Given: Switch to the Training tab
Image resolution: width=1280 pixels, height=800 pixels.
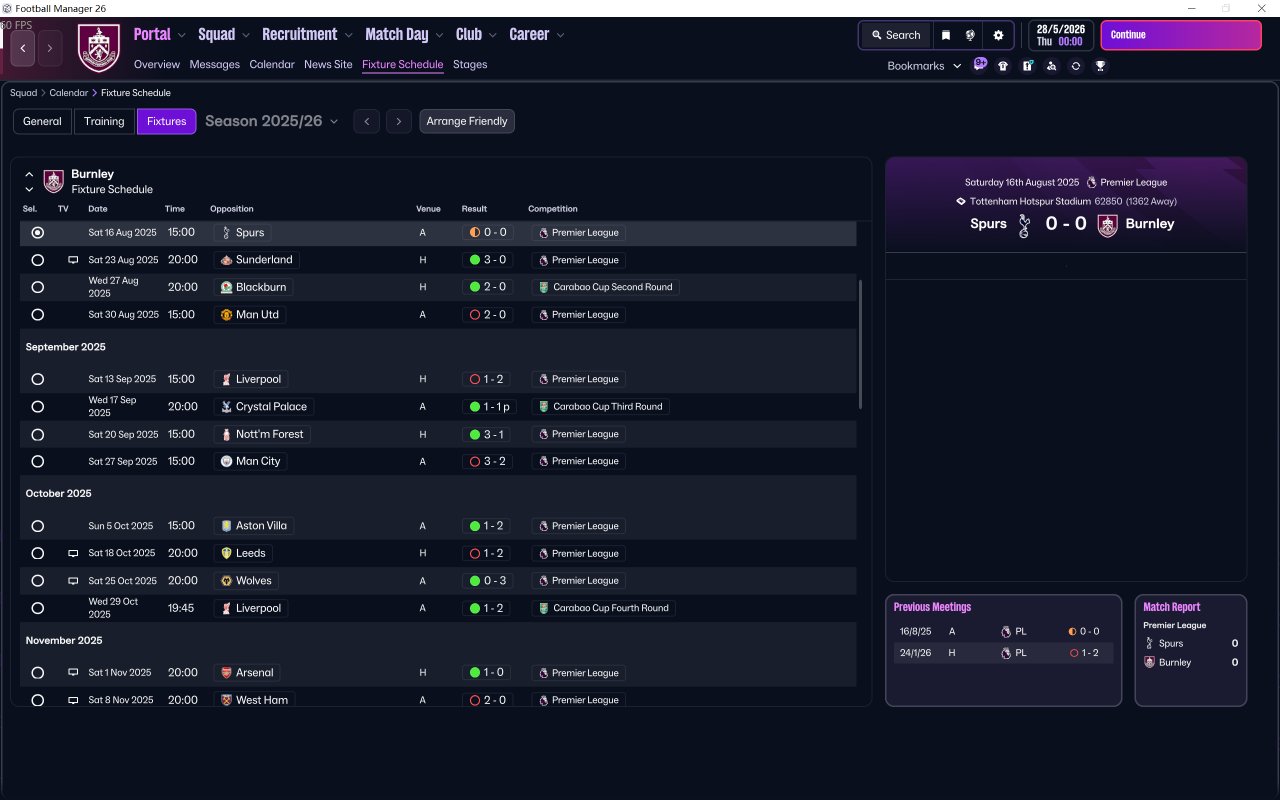Looking at the screenshot, I should 104,121.
